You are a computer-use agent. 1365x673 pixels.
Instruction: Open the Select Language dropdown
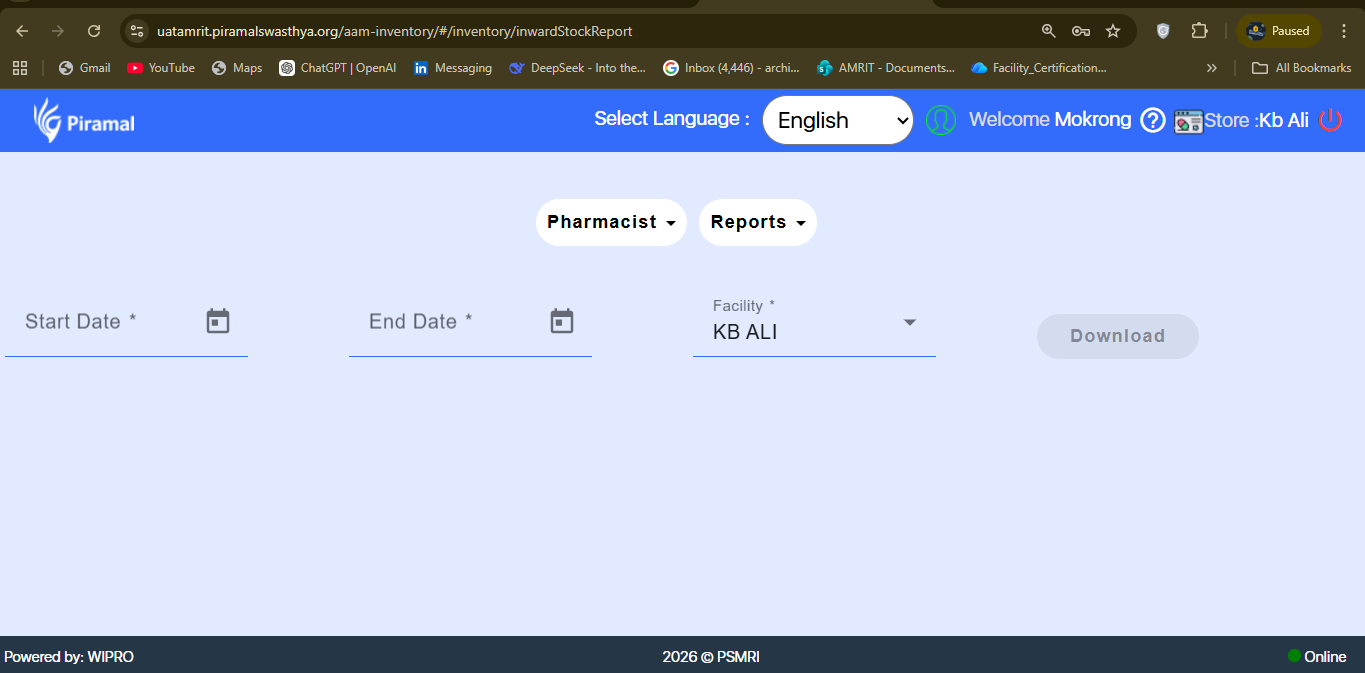point(838,120)
